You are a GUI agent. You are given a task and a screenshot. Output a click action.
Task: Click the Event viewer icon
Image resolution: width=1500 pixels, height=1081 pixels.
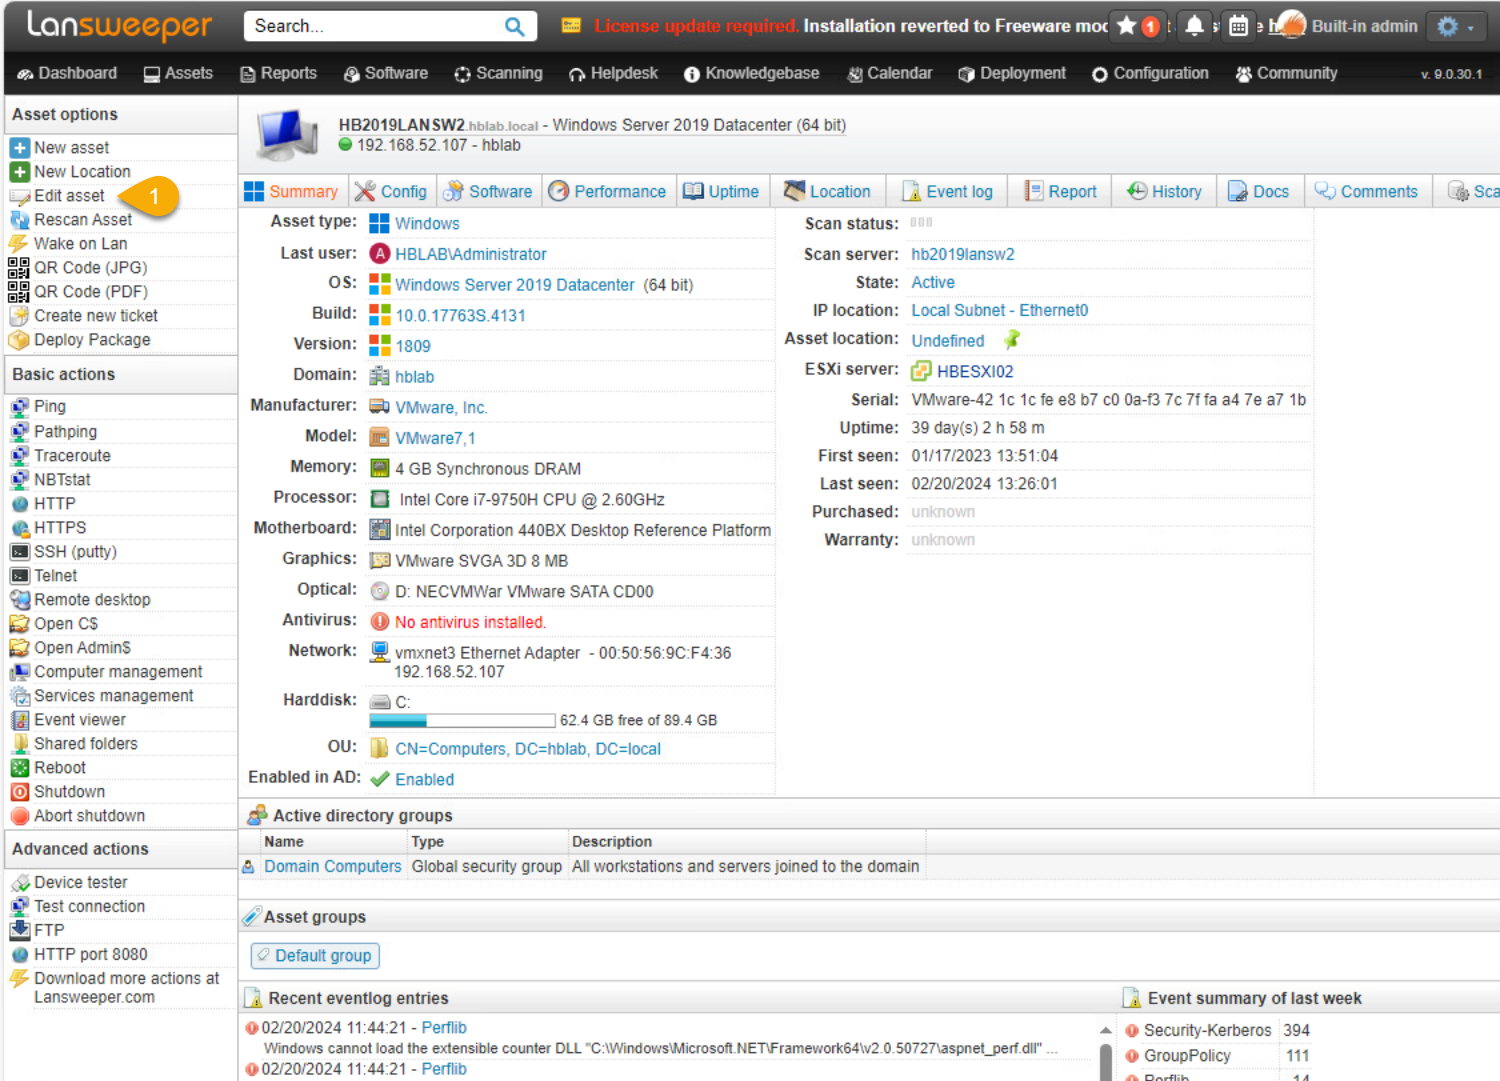pos(19,720)
